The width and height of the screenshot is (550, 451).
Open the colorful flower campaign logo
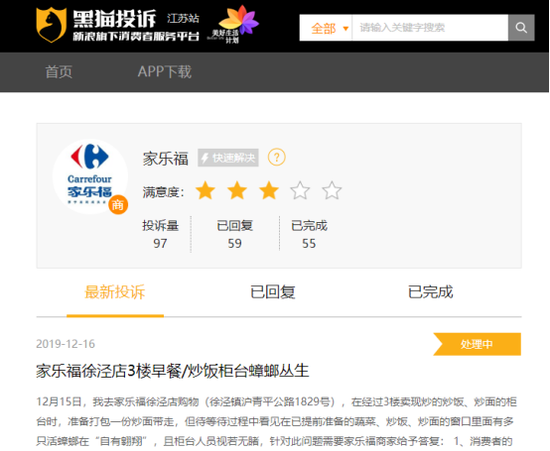tap(235, 24)
